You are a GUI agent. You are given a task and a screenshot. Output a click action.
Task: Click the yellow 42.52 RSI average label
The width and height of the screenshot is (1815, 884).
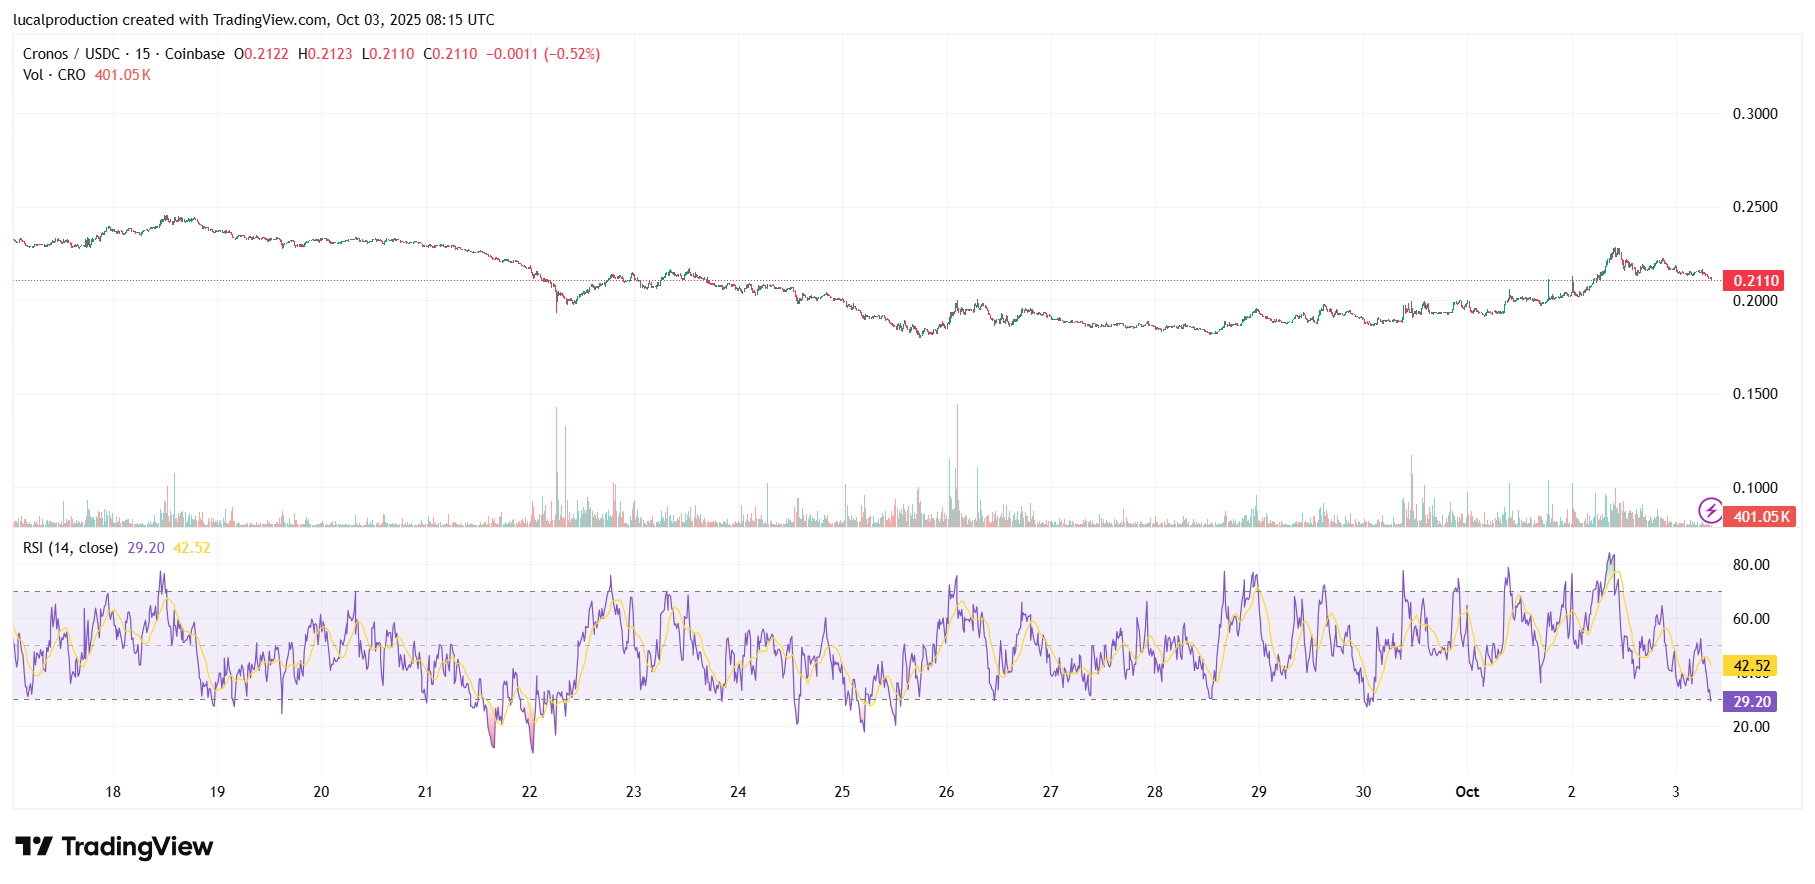[1751, 666]
